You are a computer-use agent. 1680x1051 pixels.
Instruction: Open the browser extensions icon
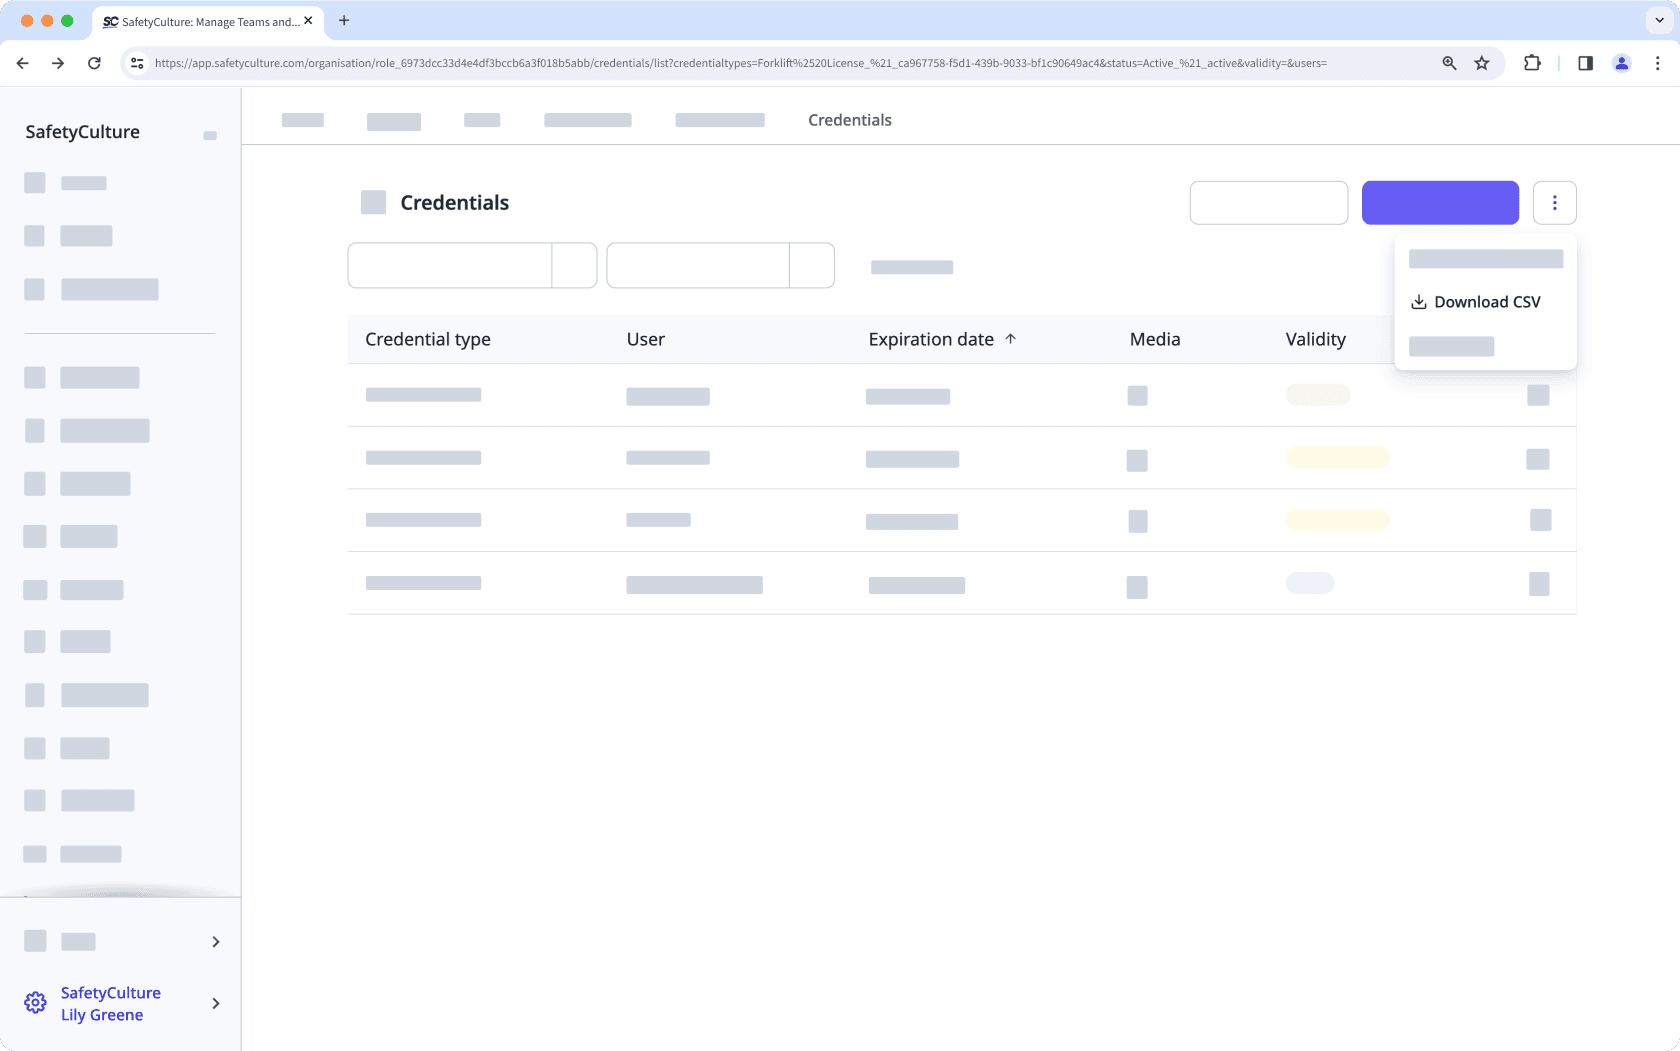tap(1531, 62)
